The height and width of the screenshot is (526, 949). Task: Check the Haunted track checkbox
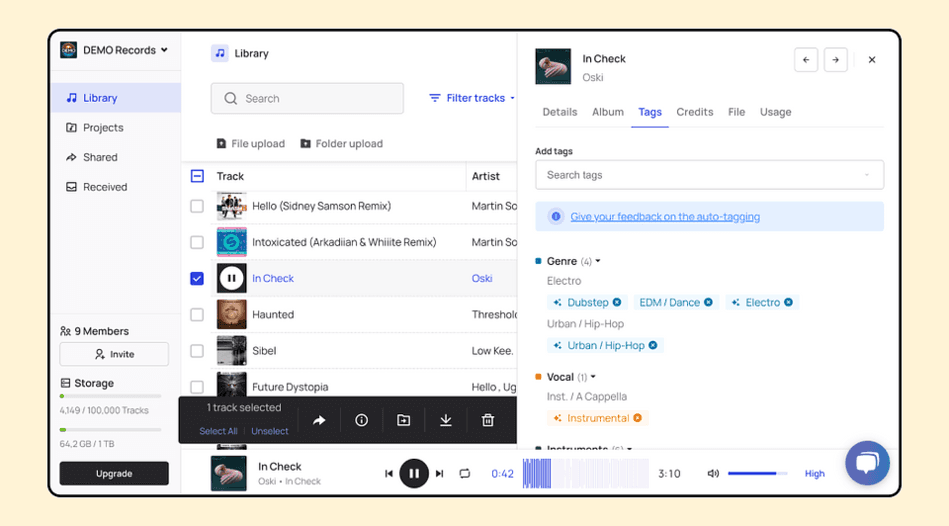[x=197, y=315]
